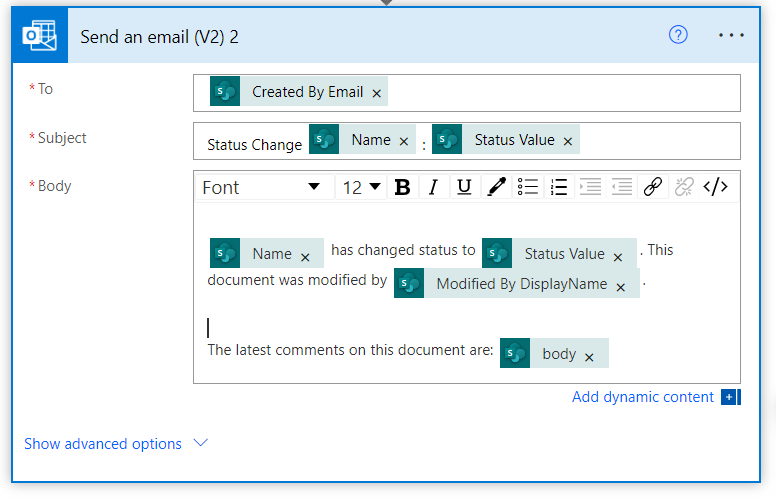Viewport: 776px width, 500px height.
Task: Click the SharePoint icon on Modified By DisplayName token
Action: point(409,283)
